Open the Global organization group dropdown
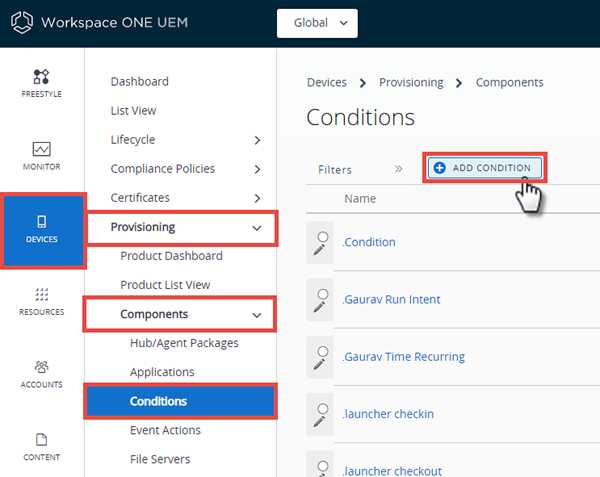This screenshot has height=477, width=600. (317, 23)
